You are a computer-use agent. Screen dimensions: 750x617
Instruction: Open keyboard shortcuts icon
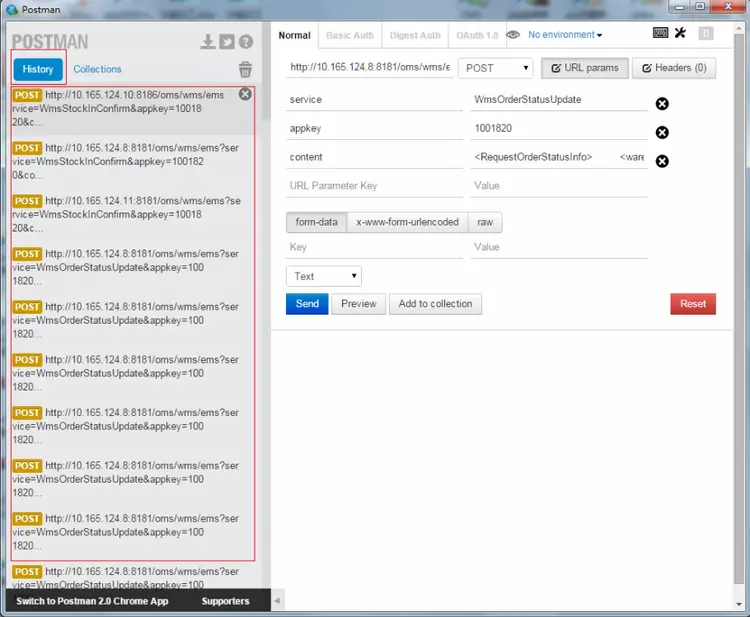pos(661,33)
